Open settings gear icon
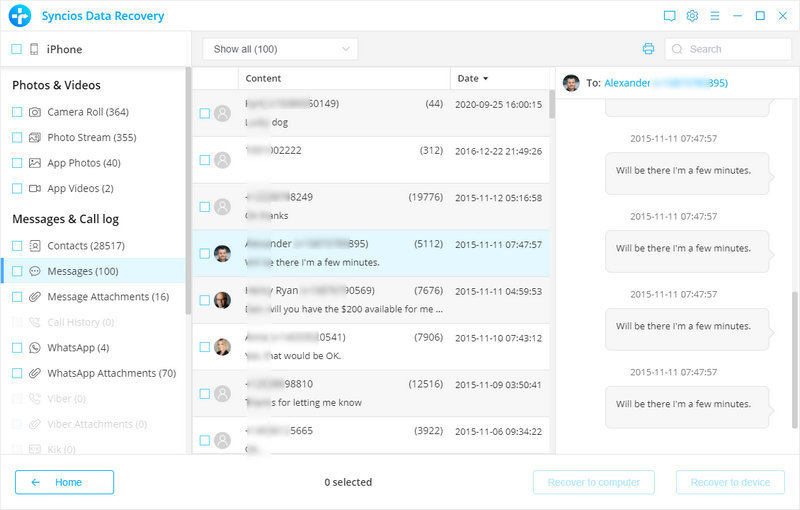800x510 pixels. click(692, 16)
